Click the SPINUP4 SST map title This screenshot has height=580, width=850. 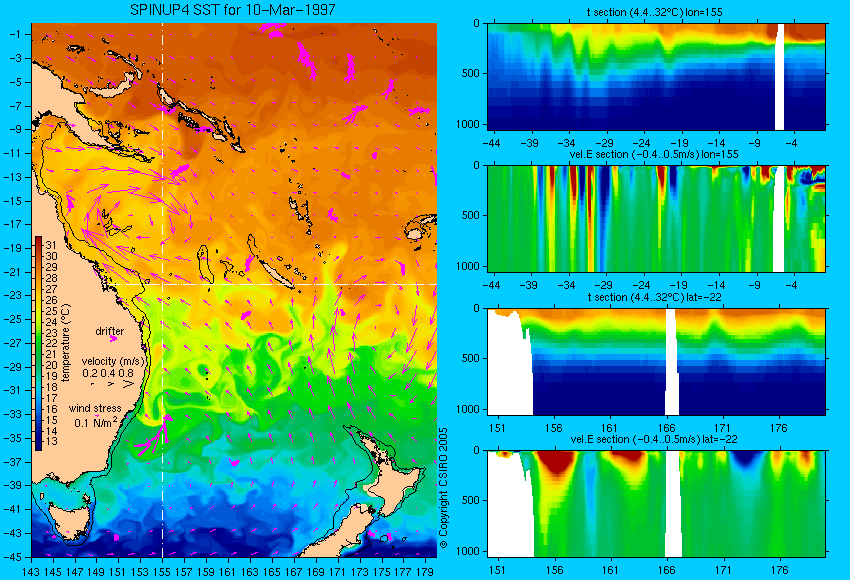(233, 10)
